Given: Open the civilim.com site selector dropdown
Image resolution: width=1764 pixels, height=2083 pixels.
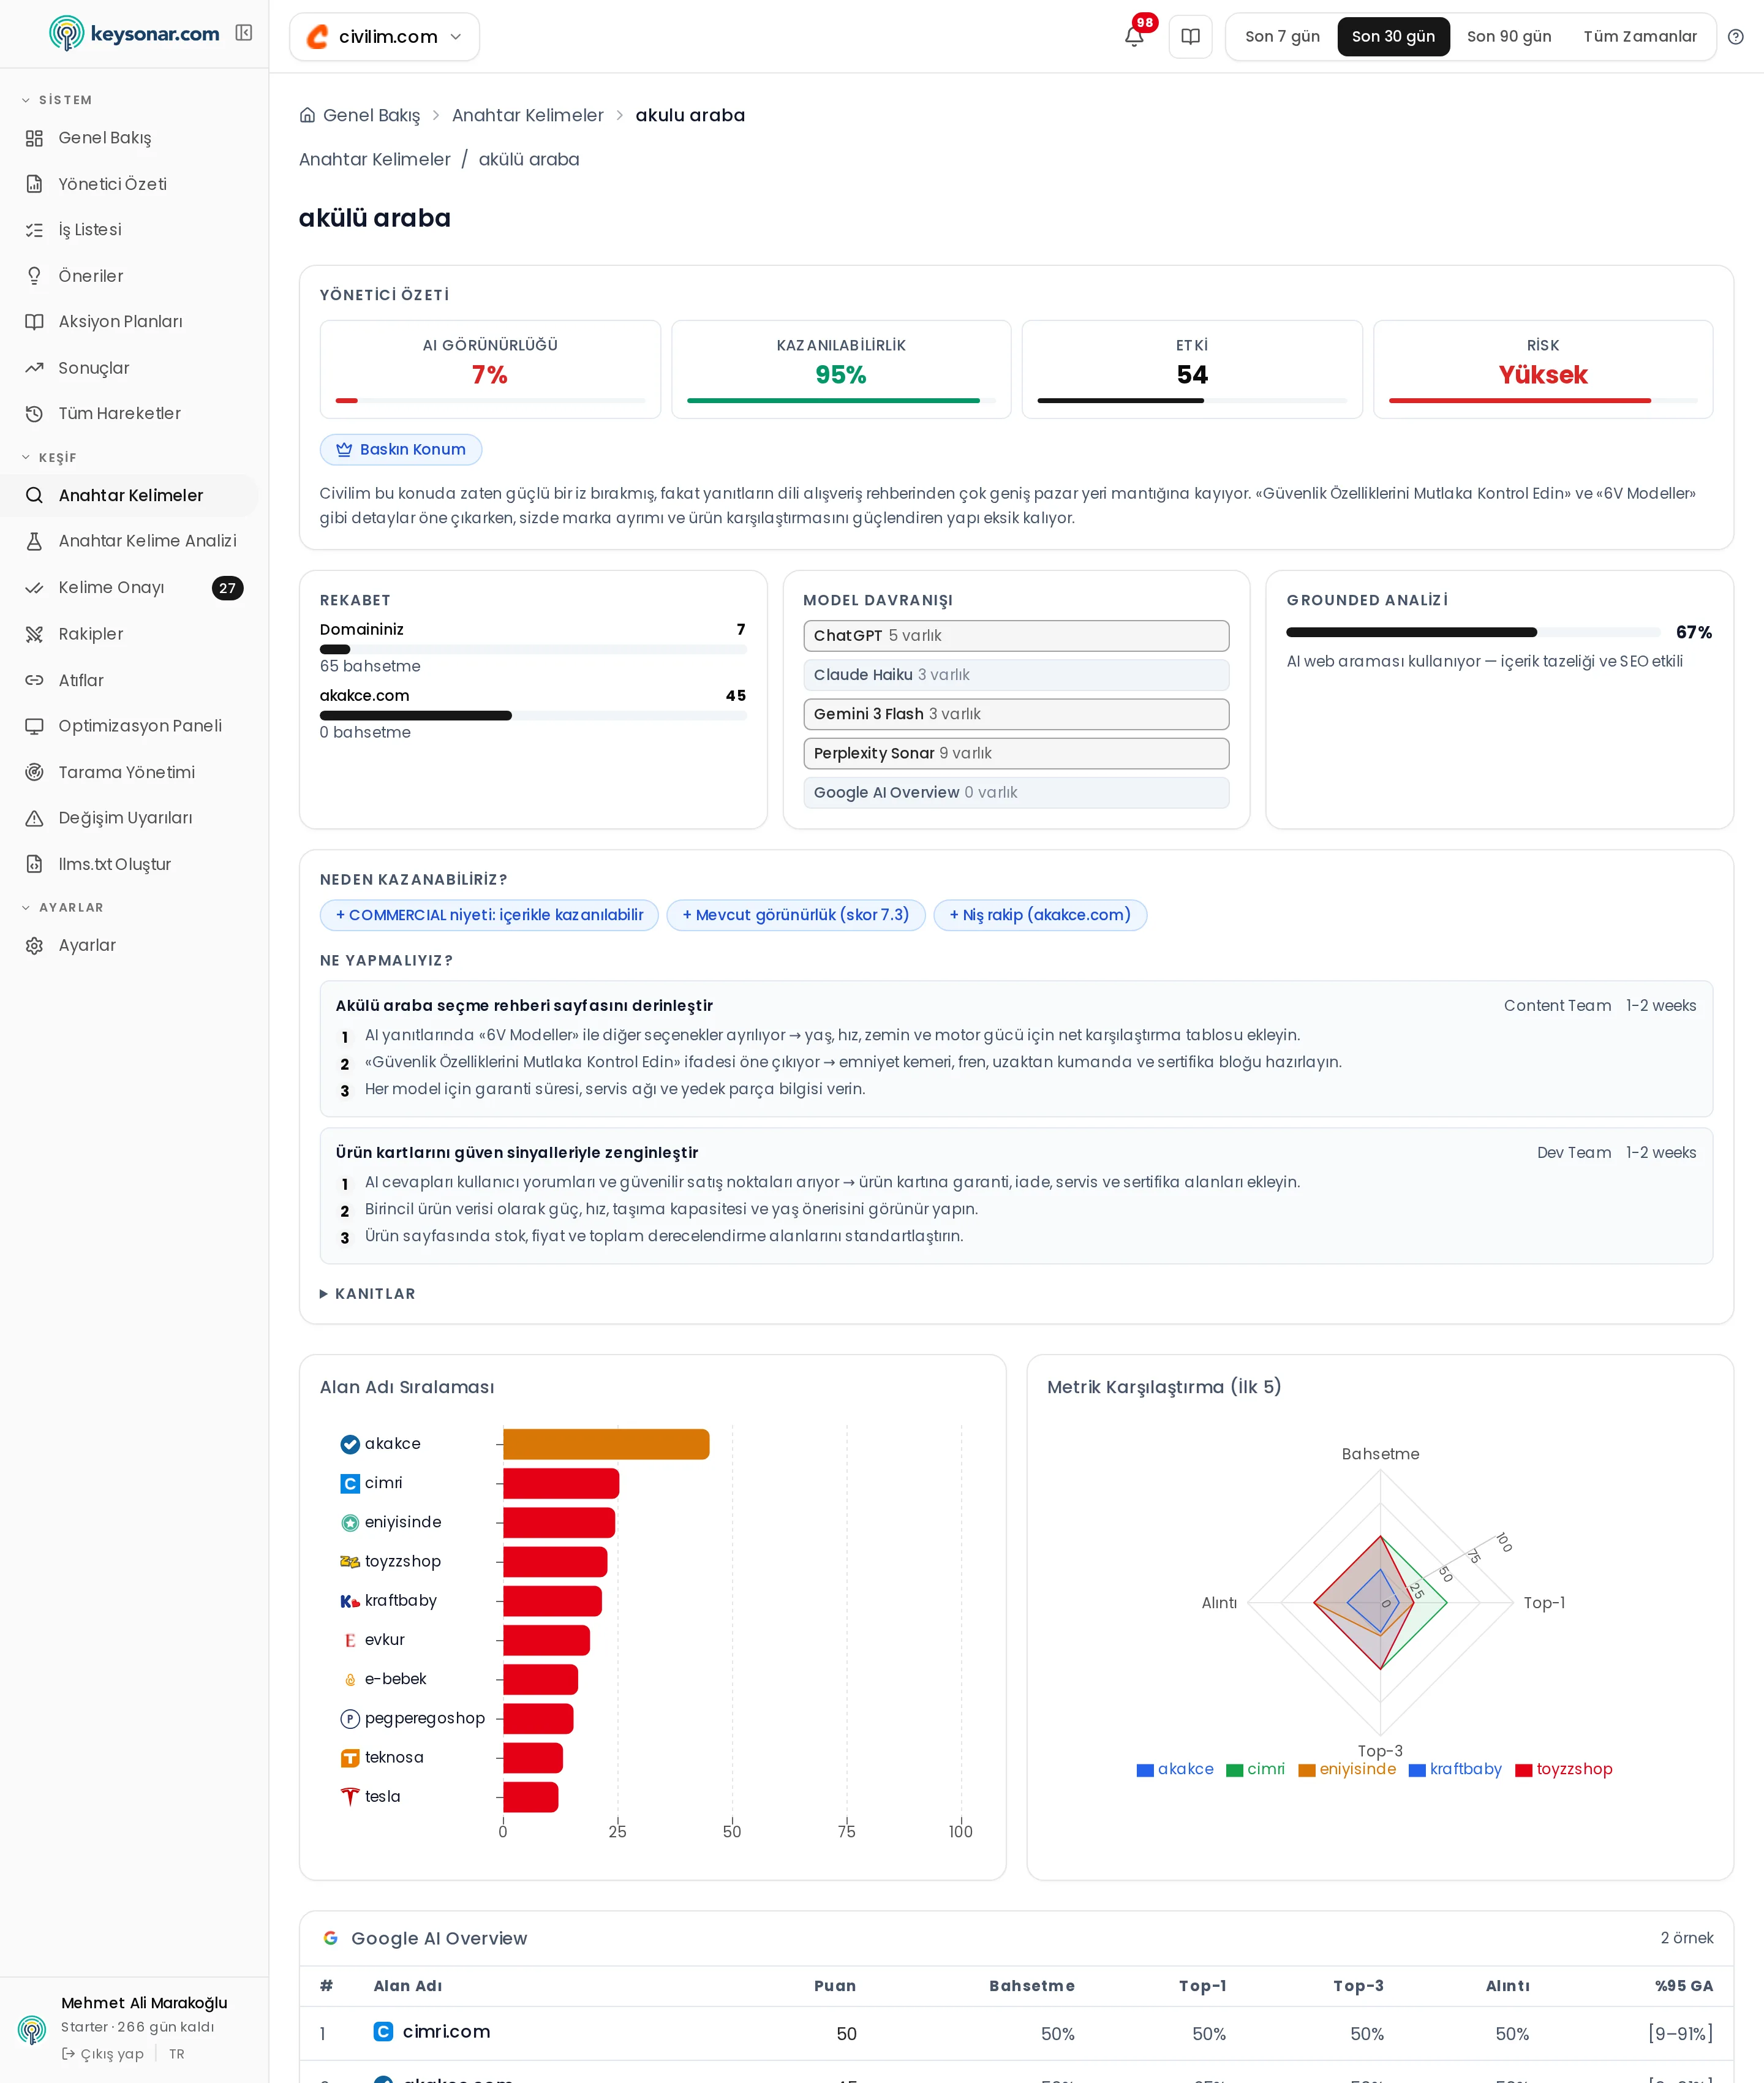Looking at the screenshot, I should 385,37.
